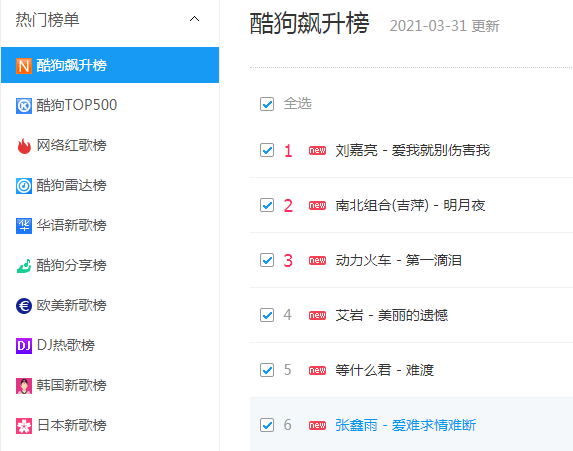This screenshot has height=451, width=573.
Task: Play 等什么君 - 难渡
Action: coord(384,370)
